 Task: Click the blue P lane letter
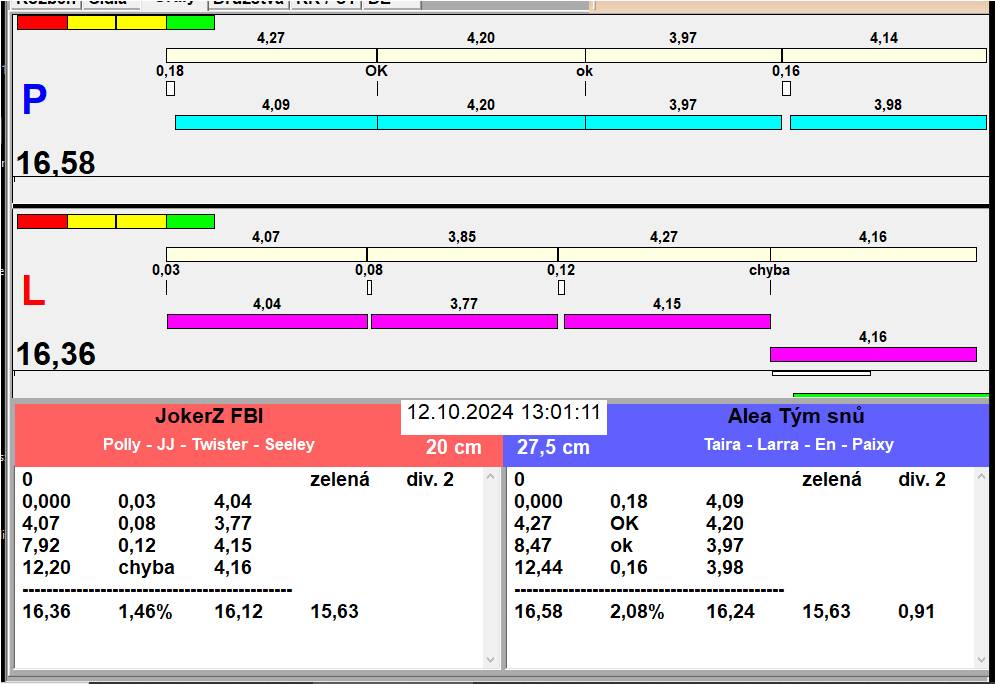pyautogui.click(x=34, y=100)
